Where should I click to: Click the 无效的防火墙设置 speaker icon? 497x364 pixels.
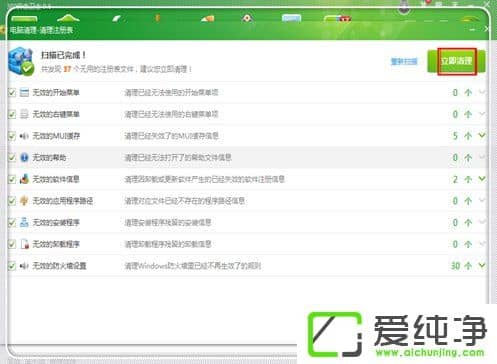pyautogui.click(x=24, y=266)
